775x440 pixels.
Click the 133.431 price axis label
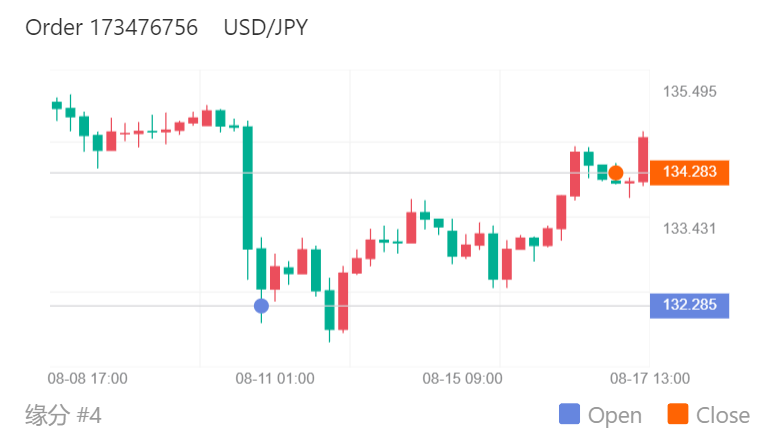pos(690,229)
